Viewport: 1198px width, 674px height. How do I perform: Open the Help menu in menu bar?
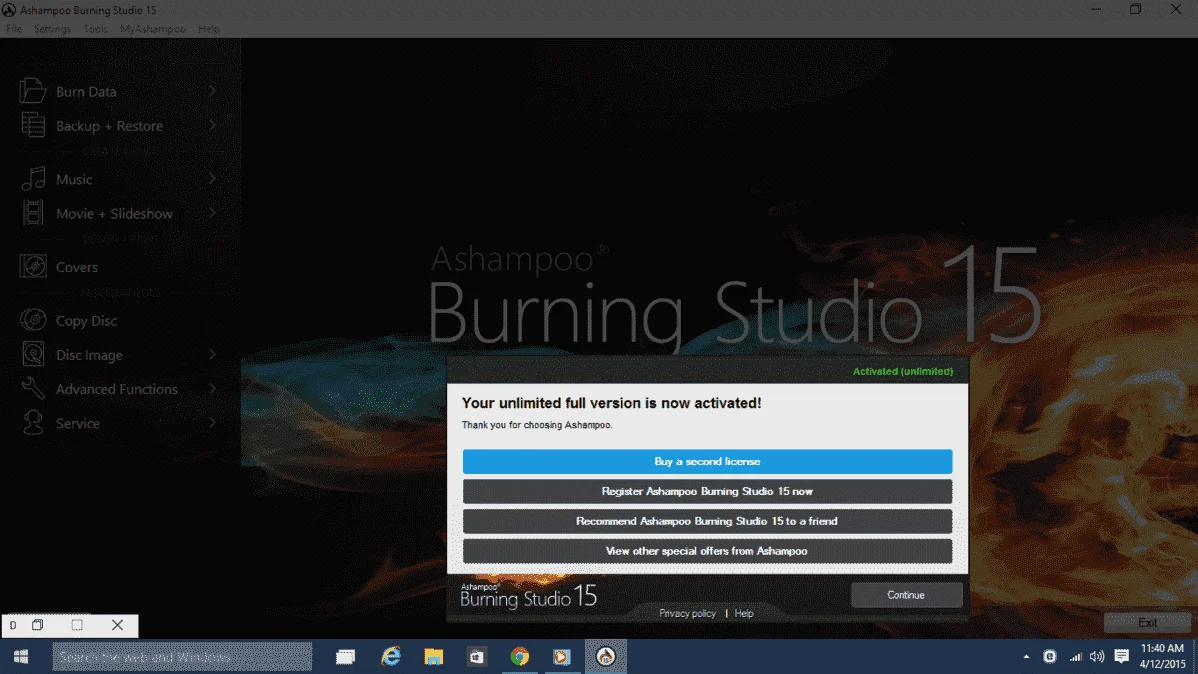point(209,29)
